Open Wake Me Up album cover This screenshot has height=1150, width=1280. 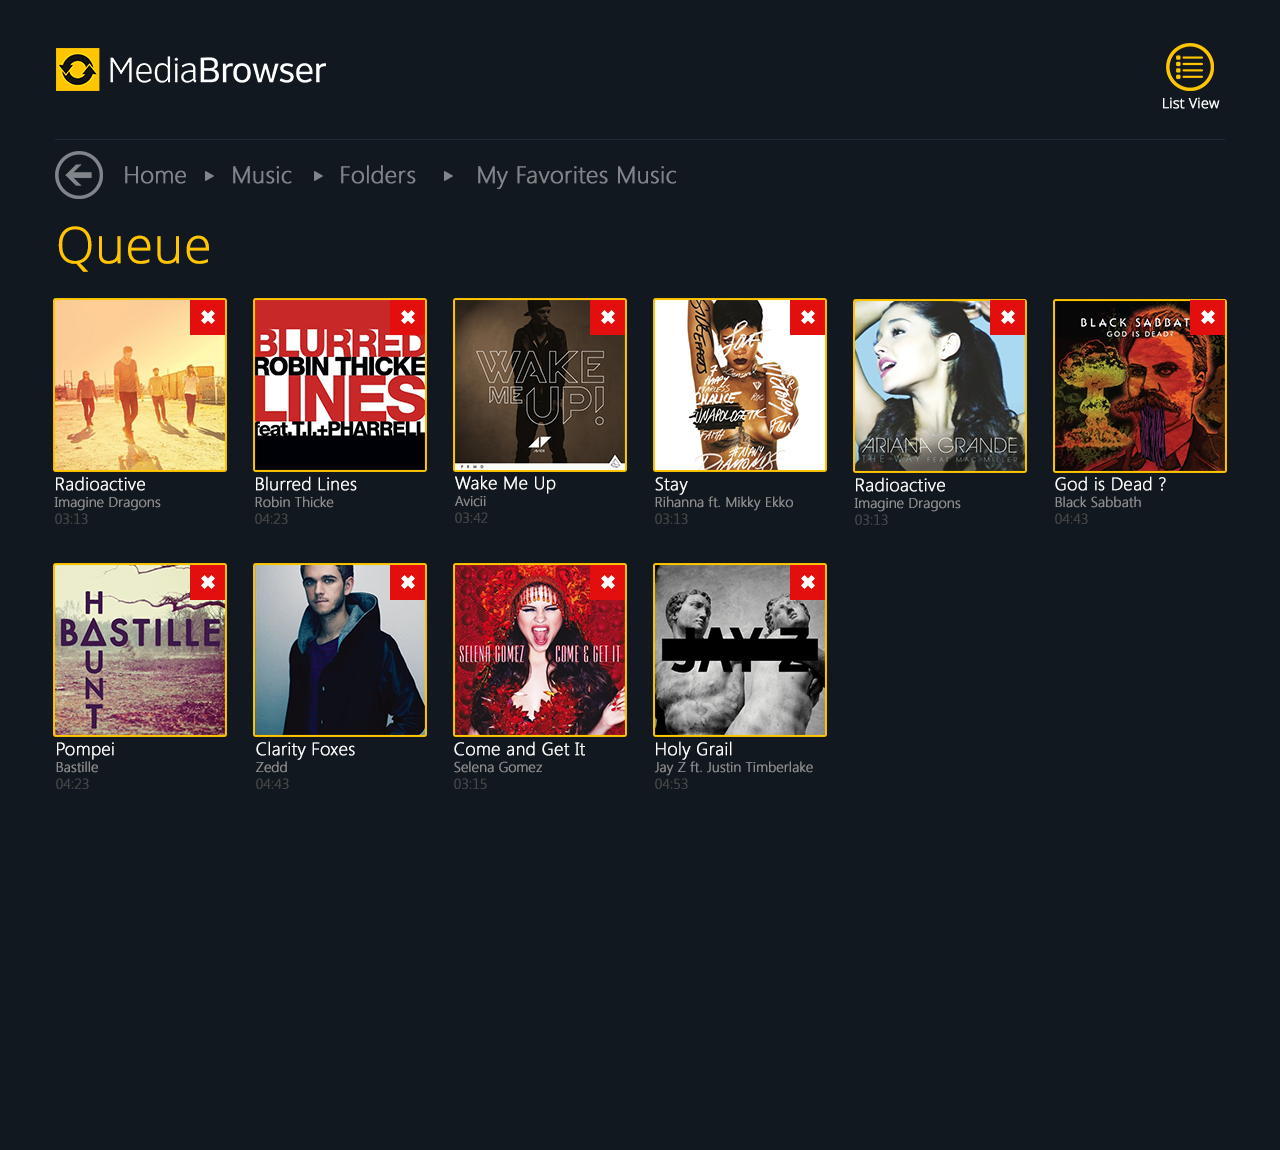(540, 385)
